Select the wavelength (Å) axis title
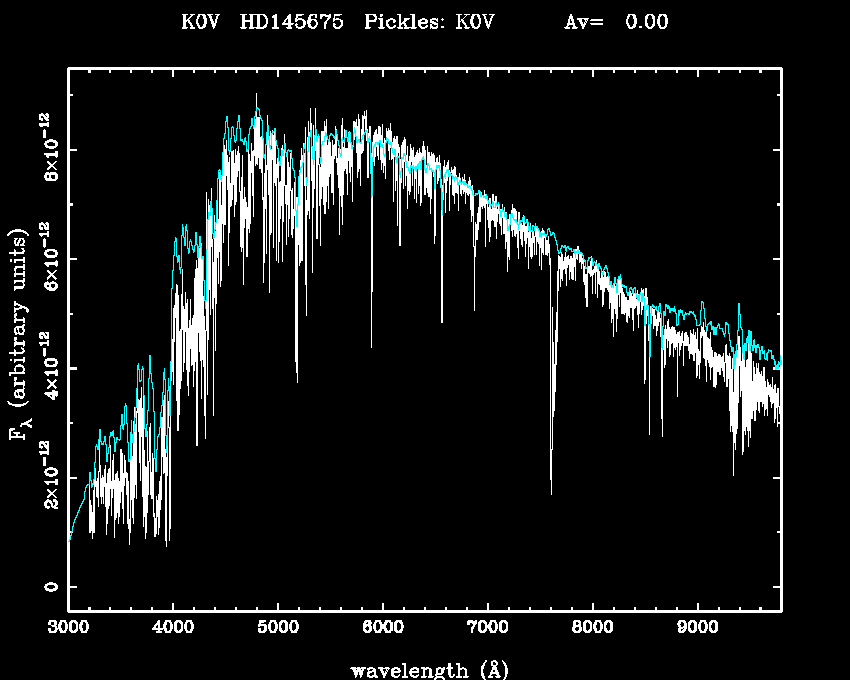Screen dimensions: 850x680 (423, 669)
